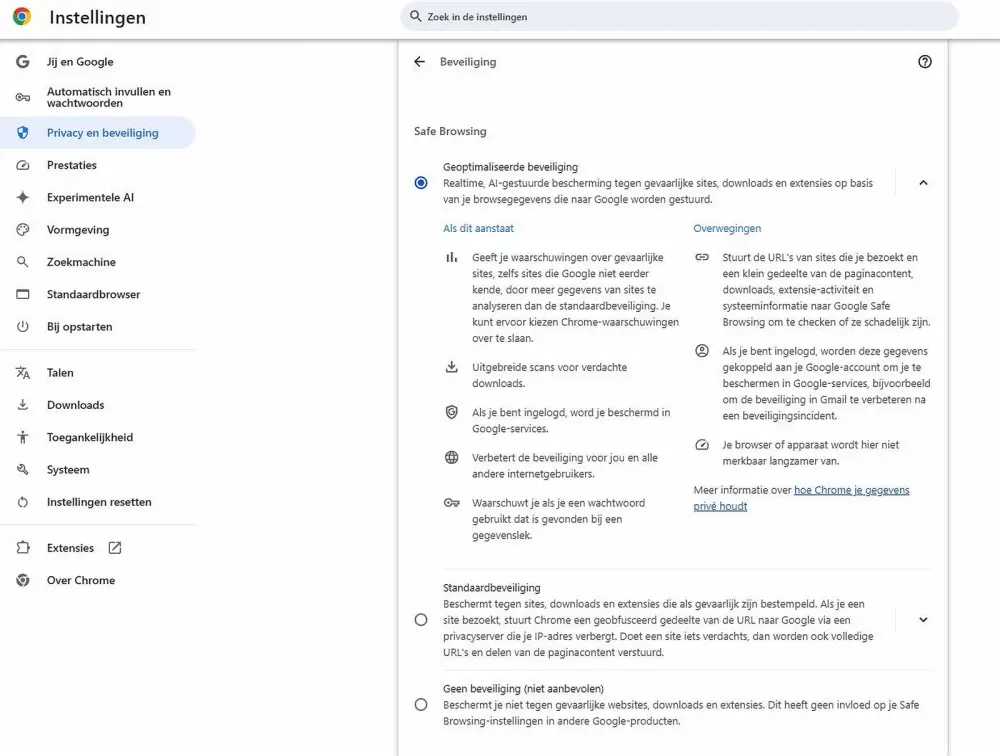
Task: Focus the Zoek in de instellingen field
Action: (x=679, y=17)
